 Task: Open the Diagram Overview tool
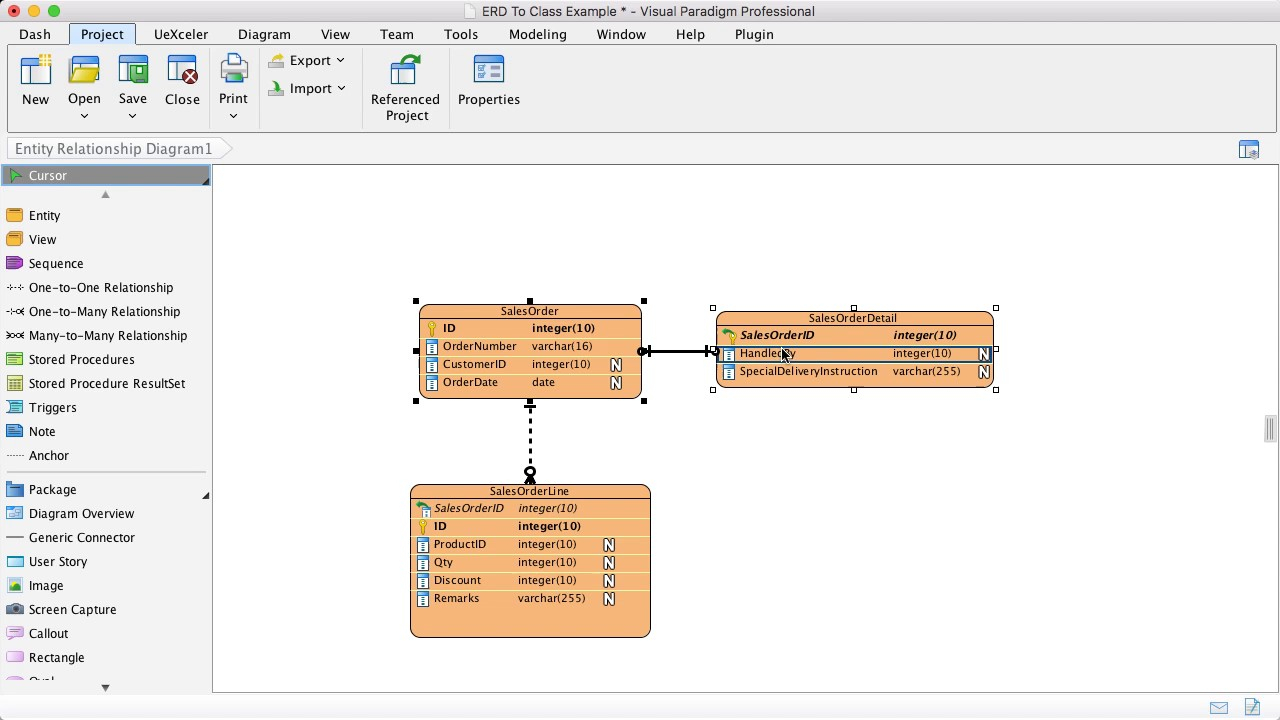tap(81, 513)
